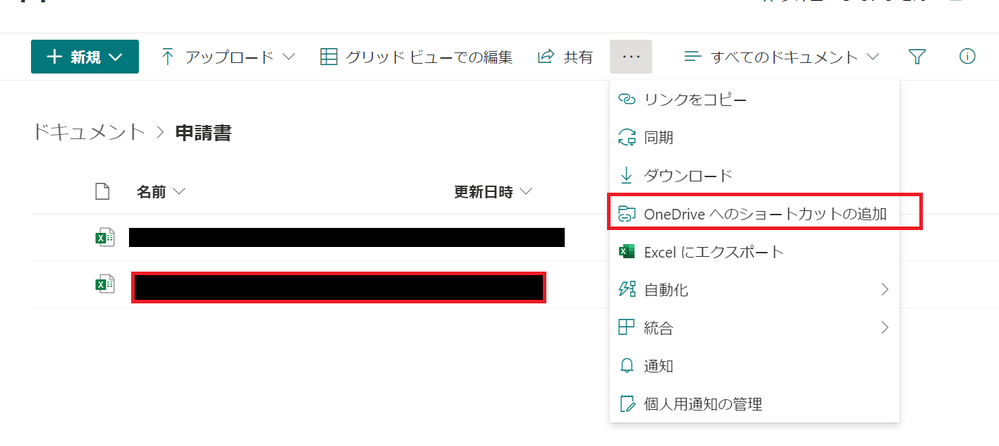Click the アップロード upload arrow icon
The width and height of the screenshot is (999, 446).
pyautogui.click(x=168, y=57)
